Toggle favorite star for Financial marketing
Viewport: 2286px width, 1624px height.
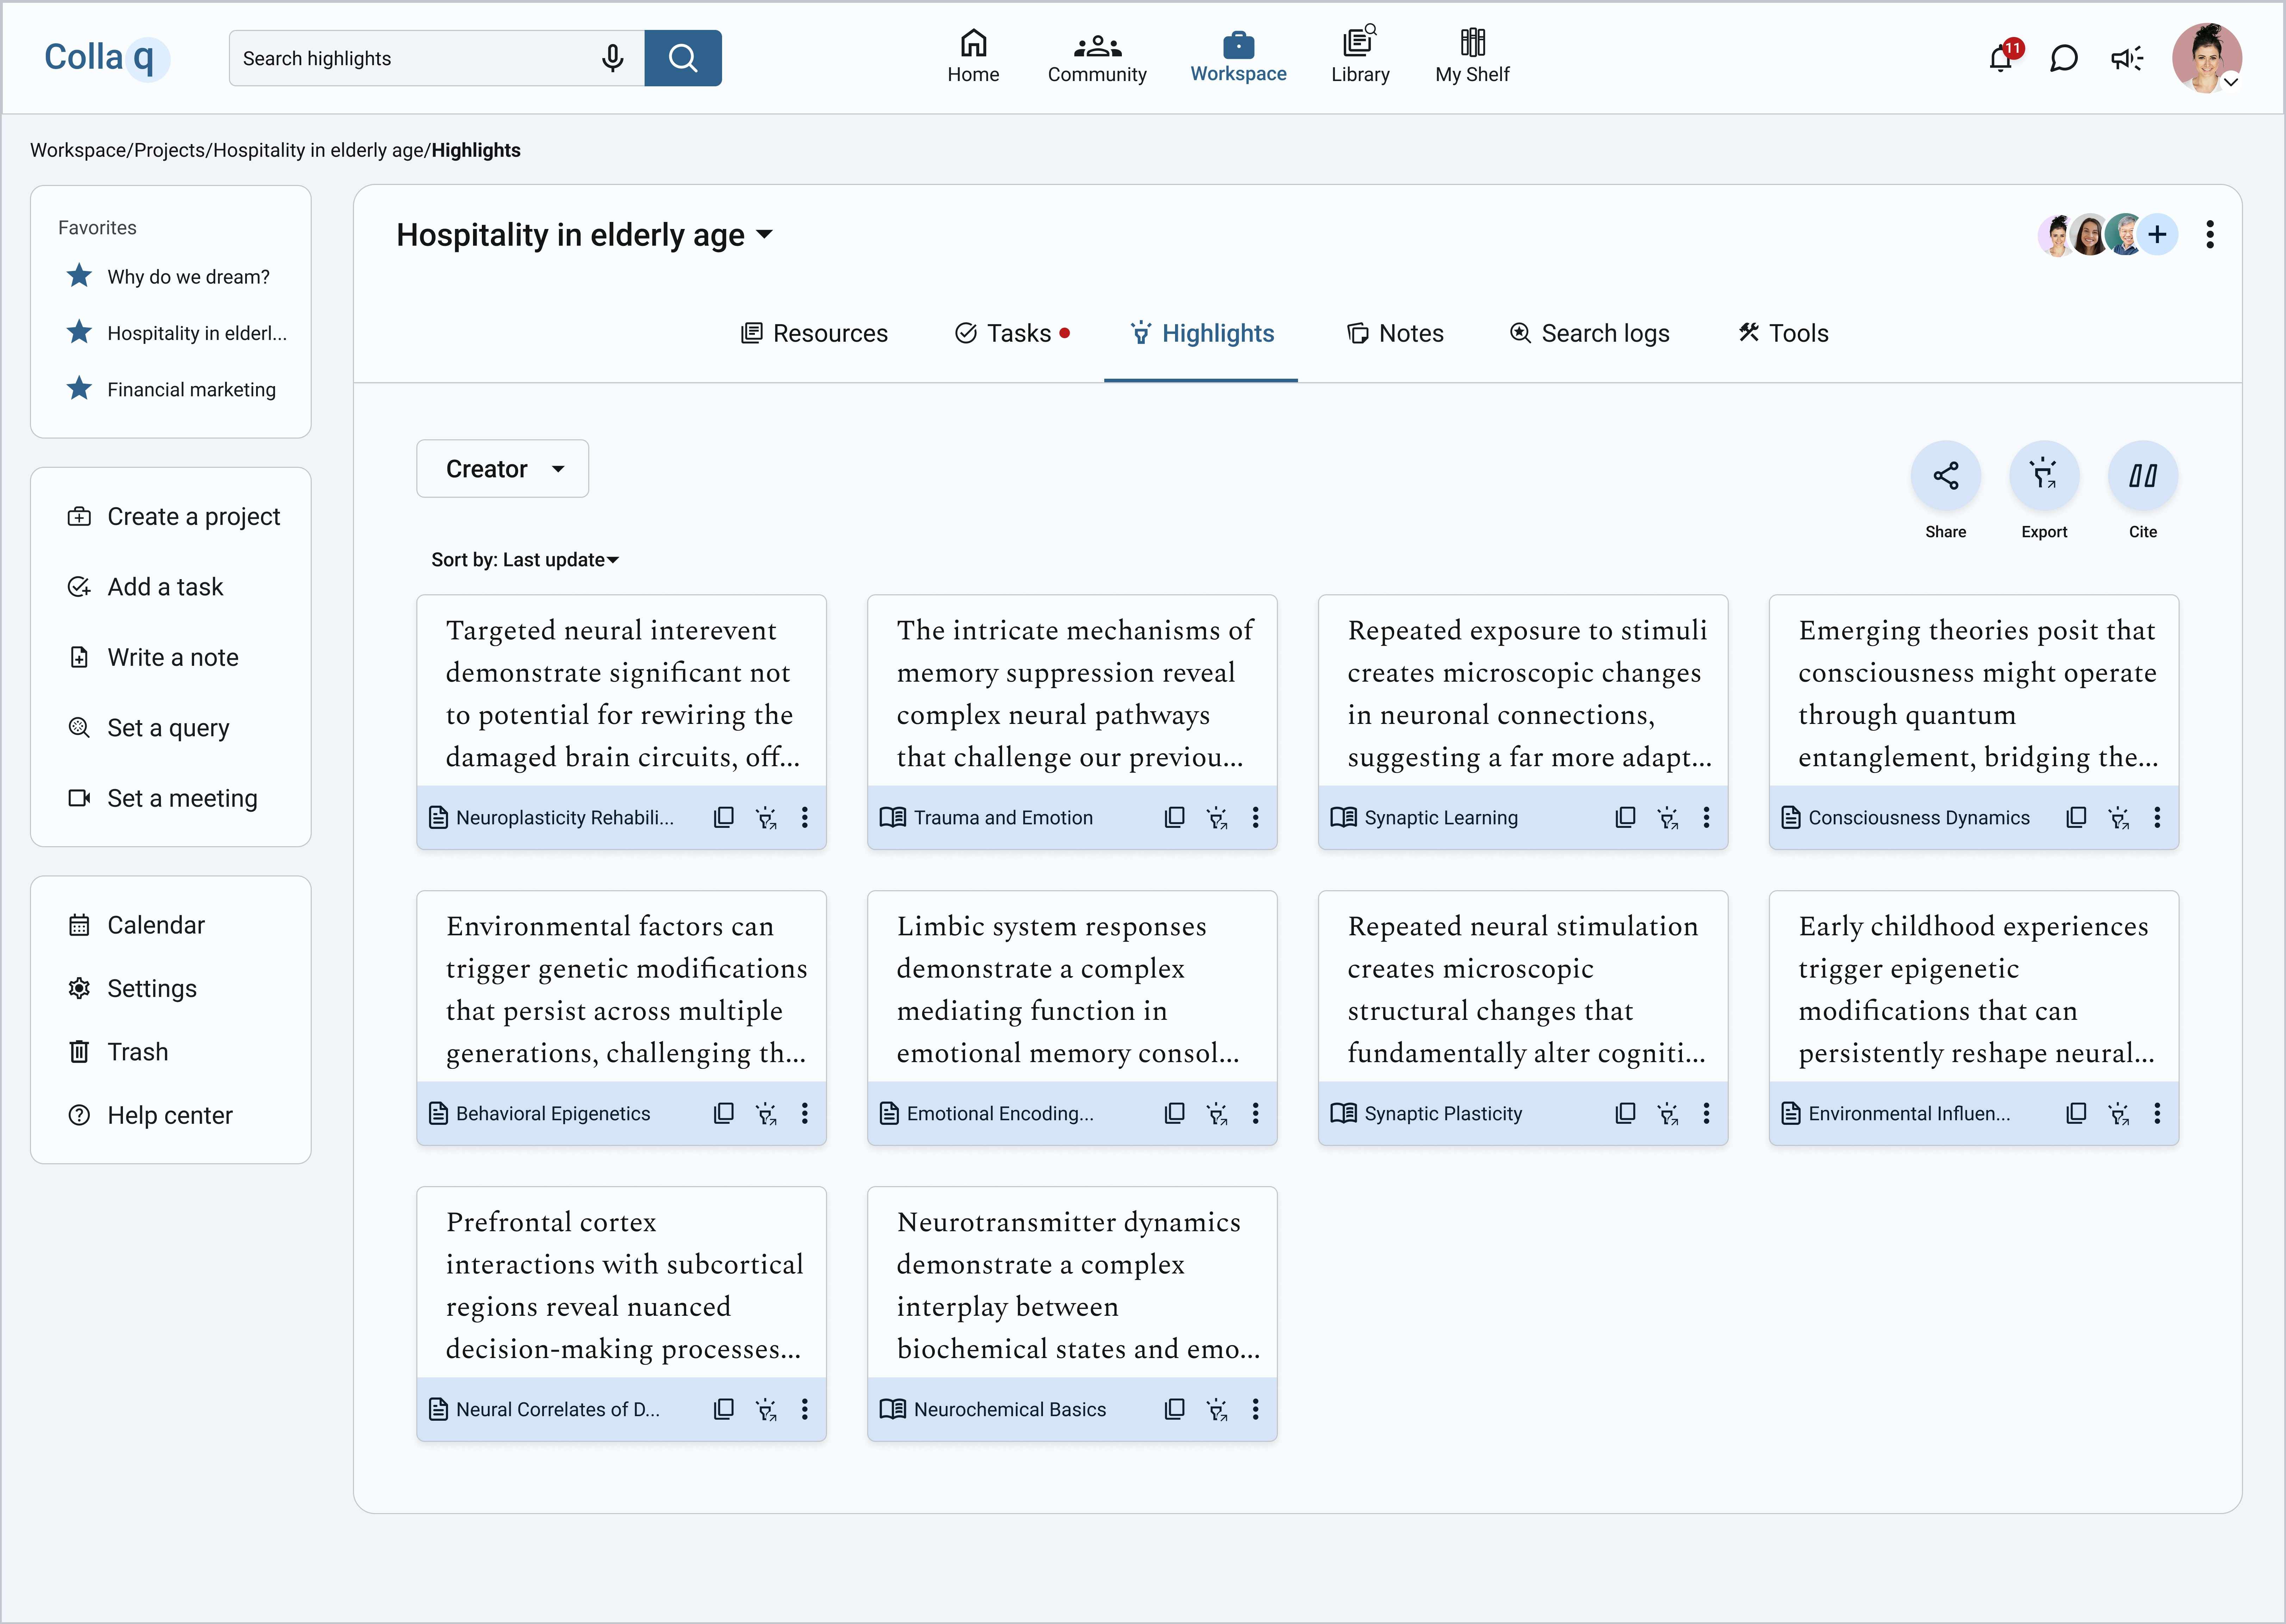[79, 388]
